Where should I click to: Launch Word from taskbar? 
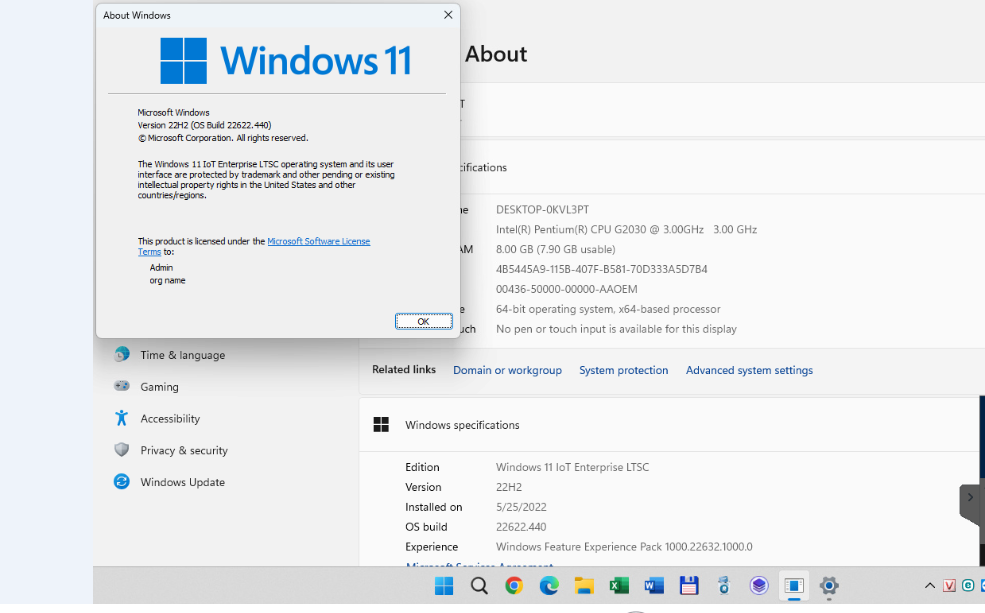(x=654, y=586)
